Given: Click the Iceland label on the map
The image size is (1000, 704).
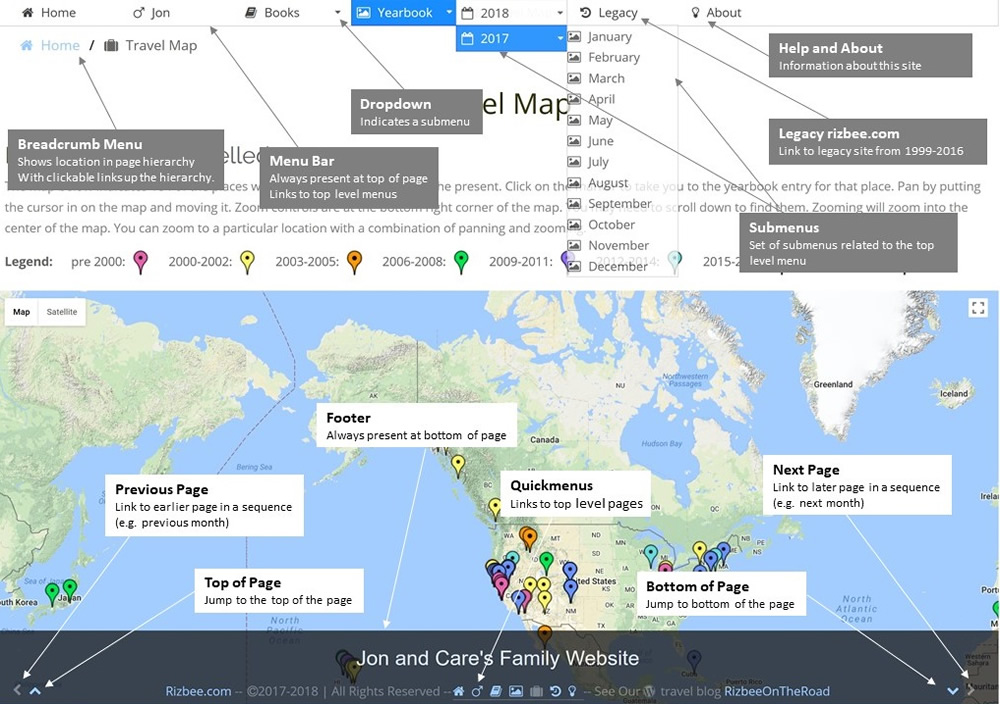Looking at the screenshot, I should pos(953,394).
